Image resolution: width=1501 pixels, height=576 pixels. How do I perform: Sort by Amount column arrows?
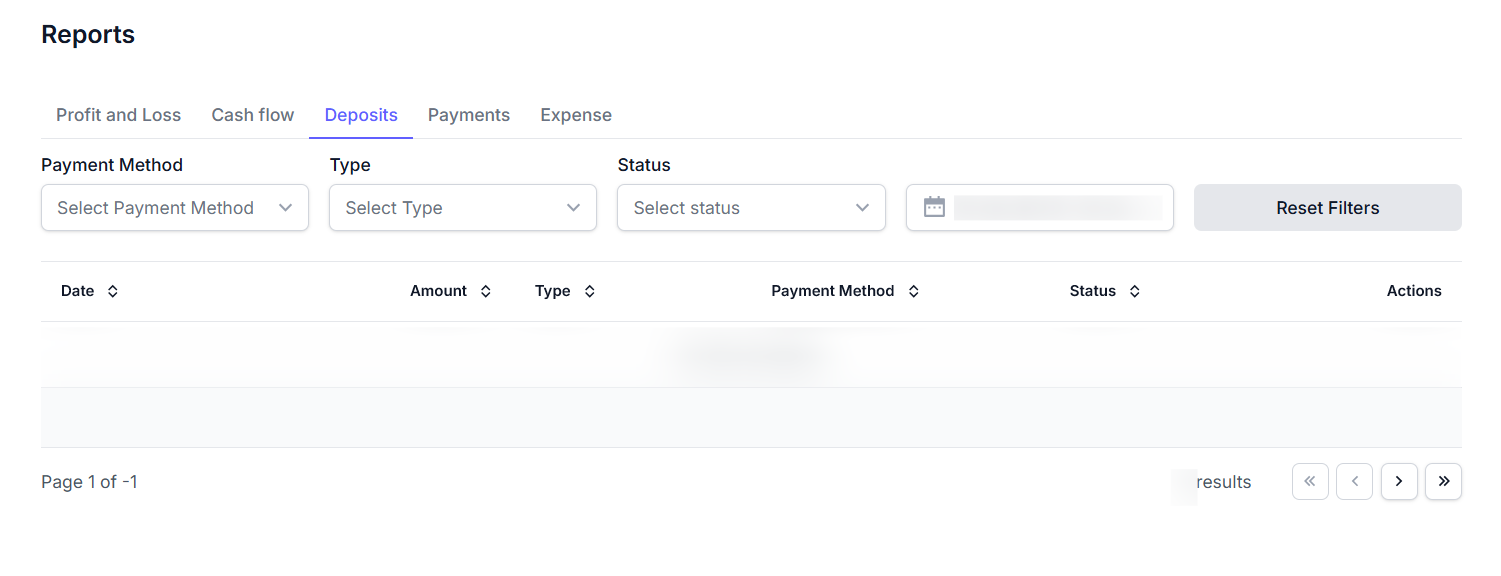pos(486,291)
